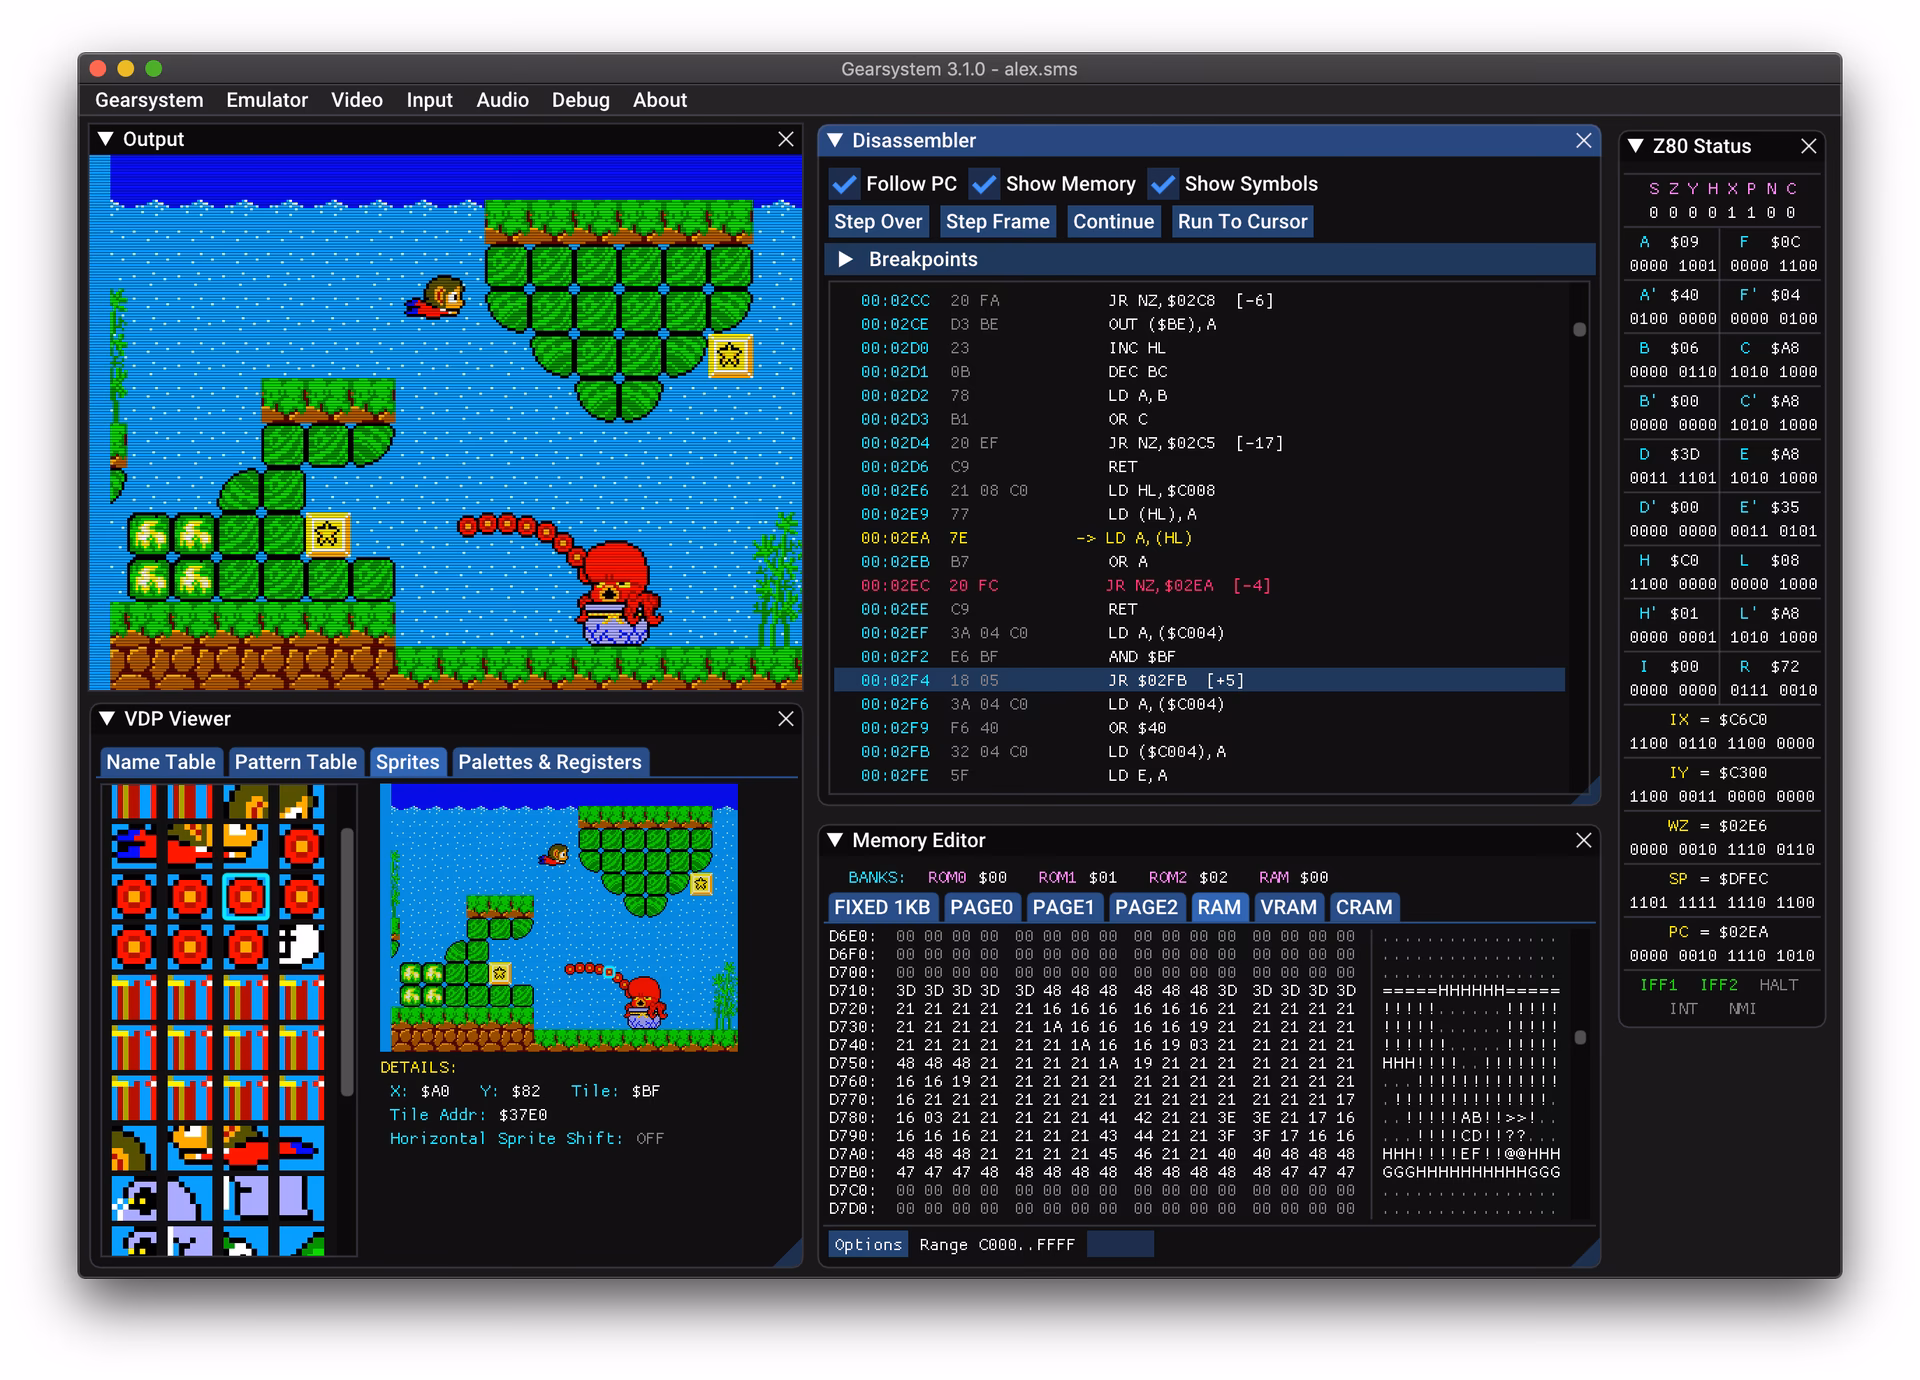Switch to the Name Table tab
The image size is (1920, 1380).
(161, 762)
